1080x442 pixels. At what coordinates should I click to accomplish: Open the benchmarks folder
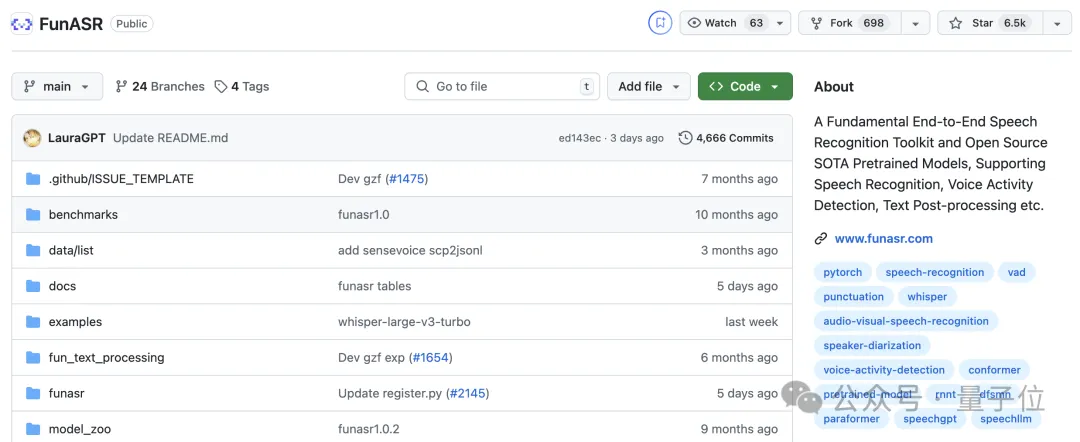(83, 215)
